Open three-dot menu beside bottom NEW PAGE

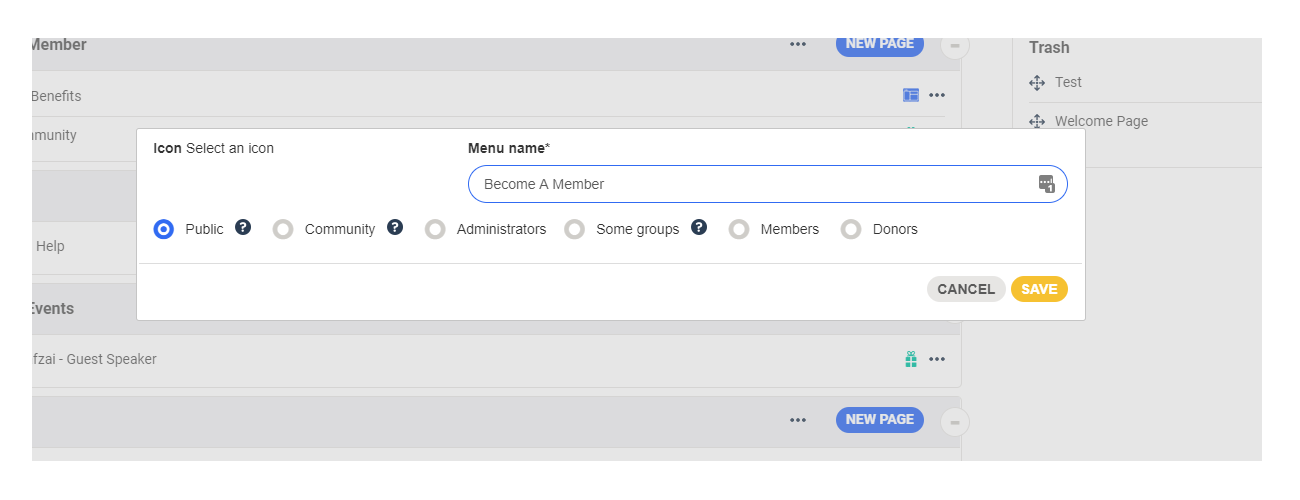pos(798,420)
